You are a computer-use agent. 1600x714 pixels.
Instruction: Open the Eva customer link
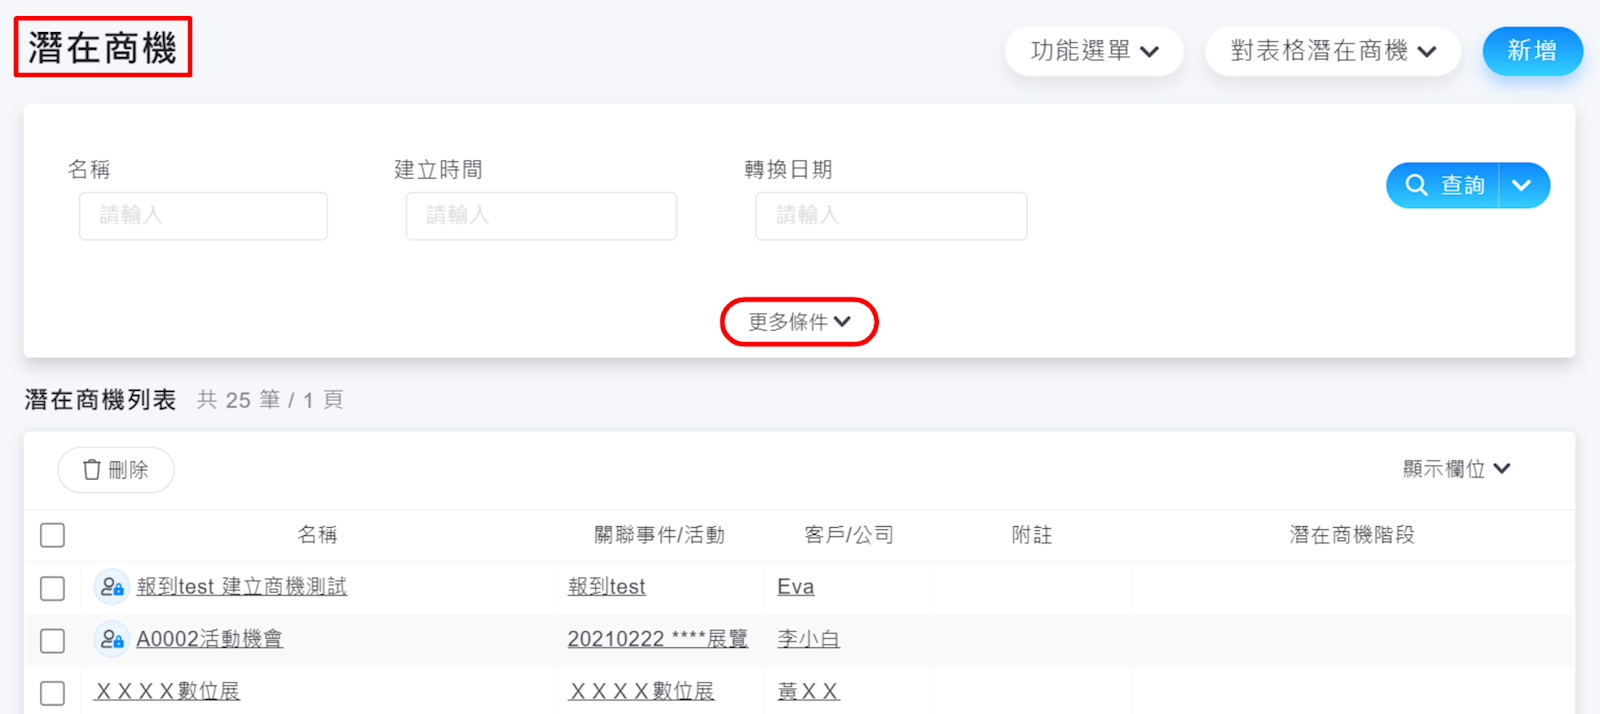tap(795, 587)
